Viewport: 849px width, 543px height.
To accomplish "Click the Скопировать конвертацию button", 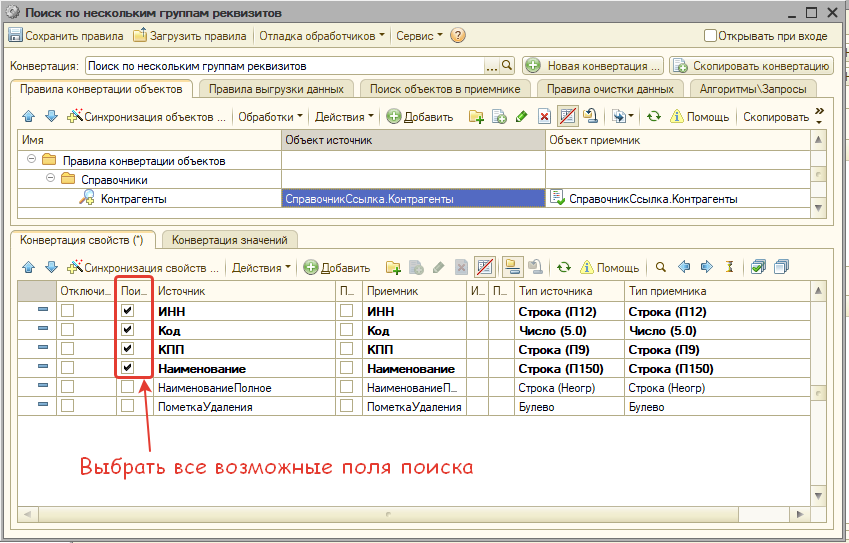I will point(752,66).
